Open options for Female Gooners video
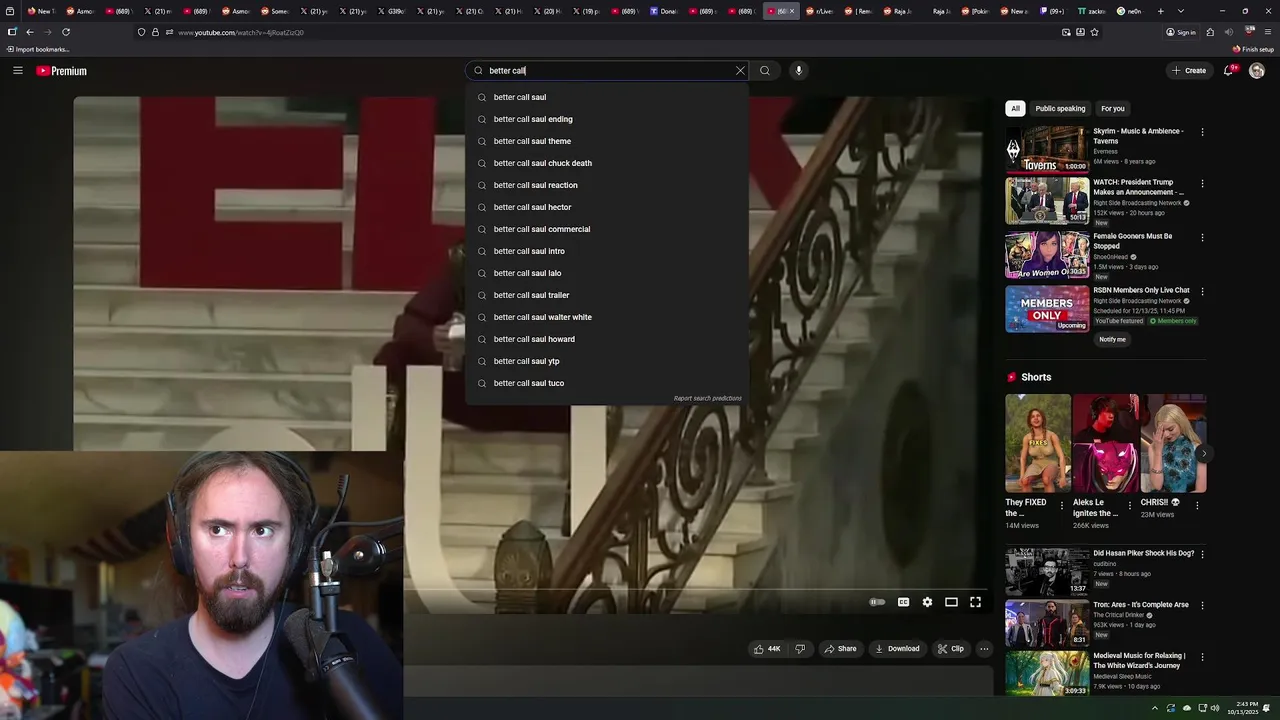This screenshot has width=1280, height=720. (1202, 238)
